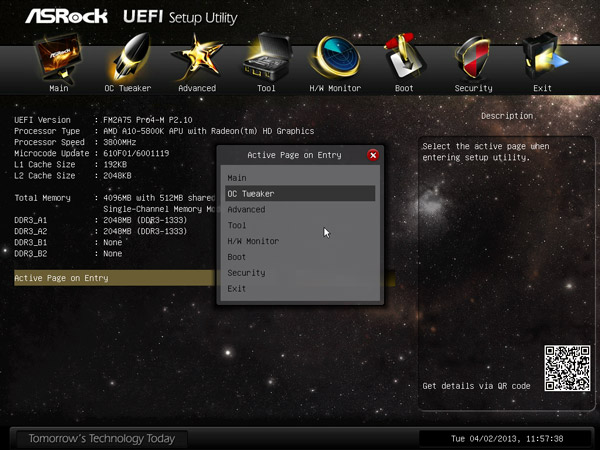Image resolution: width=600 pixels, height=450 pixels.
Task: Click the Exit arrow icon
Action: (x=543, y=57)
